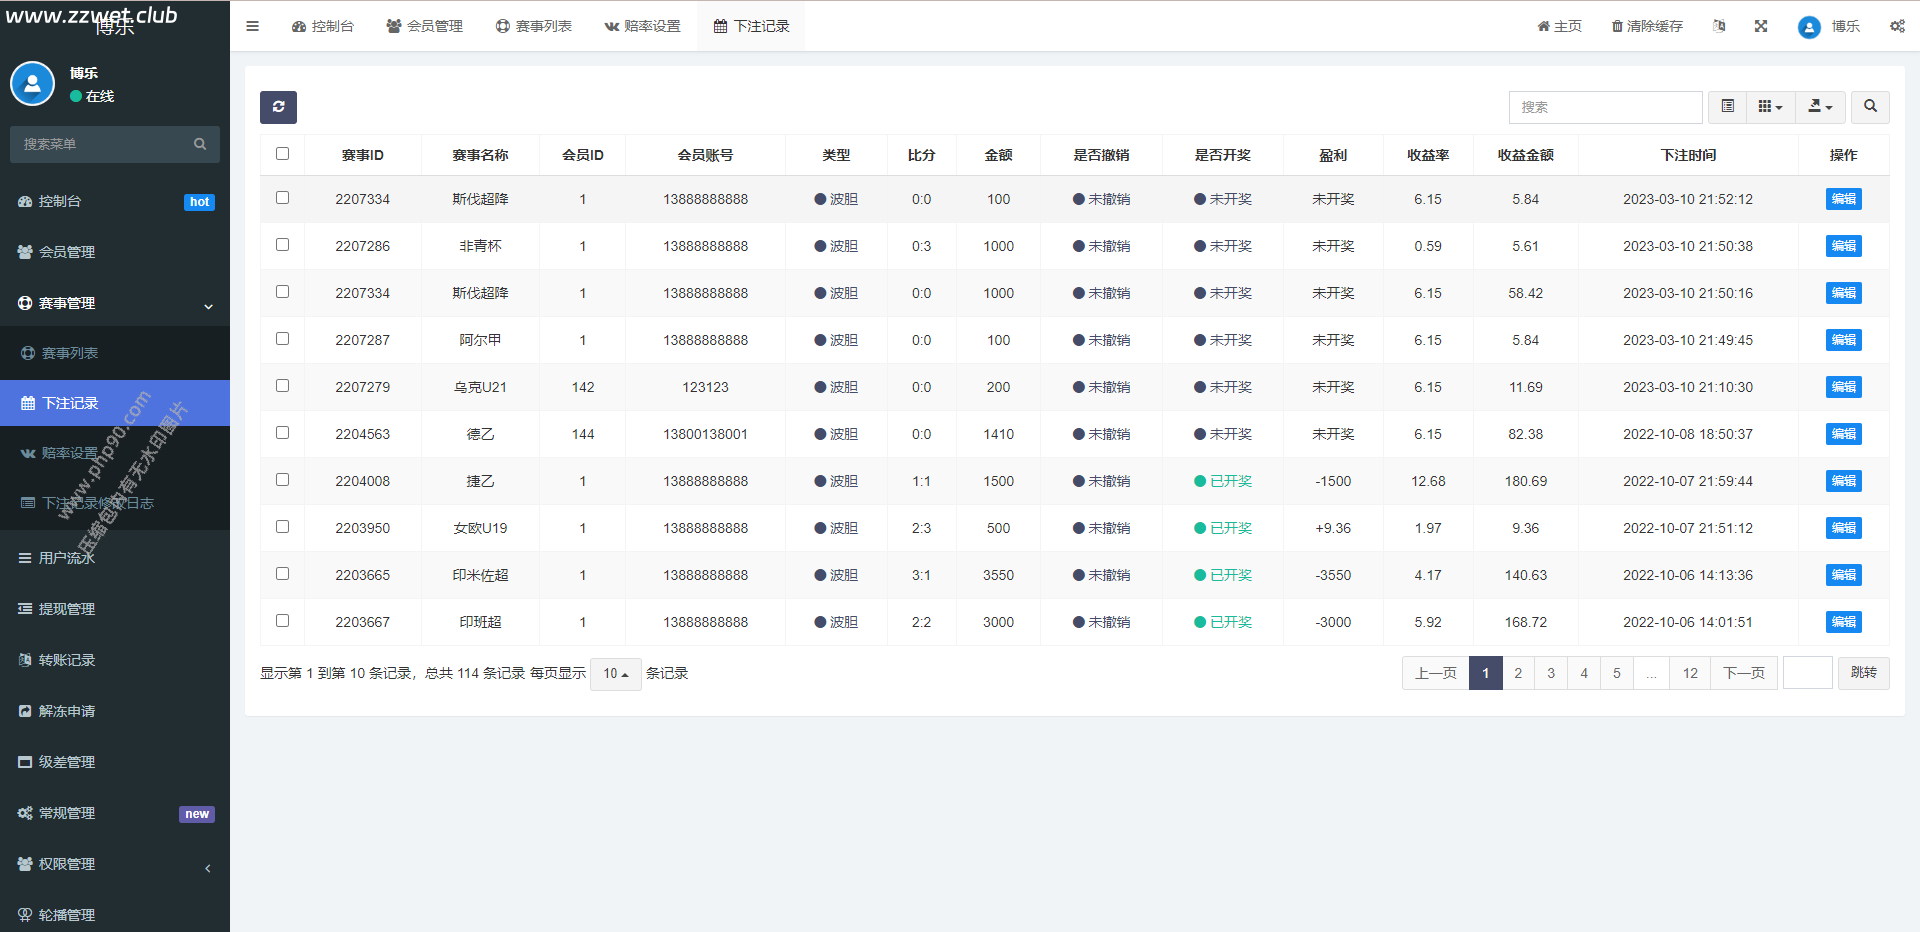Click the 已开奖 status for 女欧U19

[x=1223, y=528]
